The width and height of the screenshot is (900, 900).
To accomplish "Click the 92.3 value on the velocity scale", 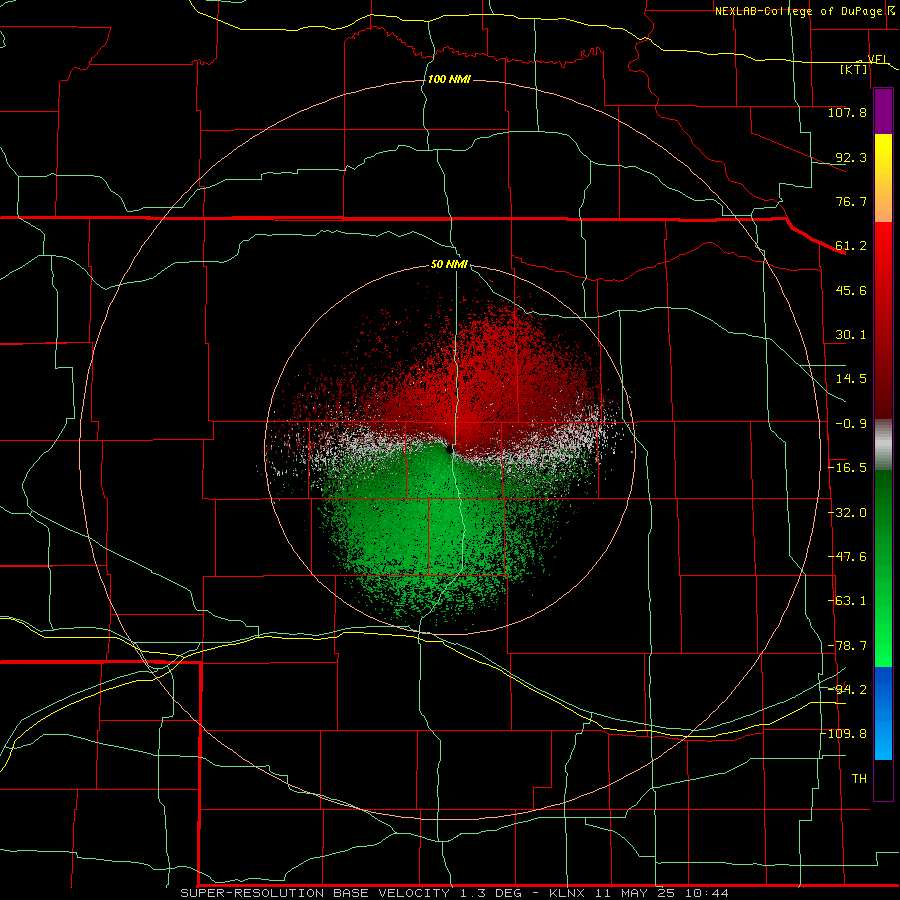I will coord(851,157).
